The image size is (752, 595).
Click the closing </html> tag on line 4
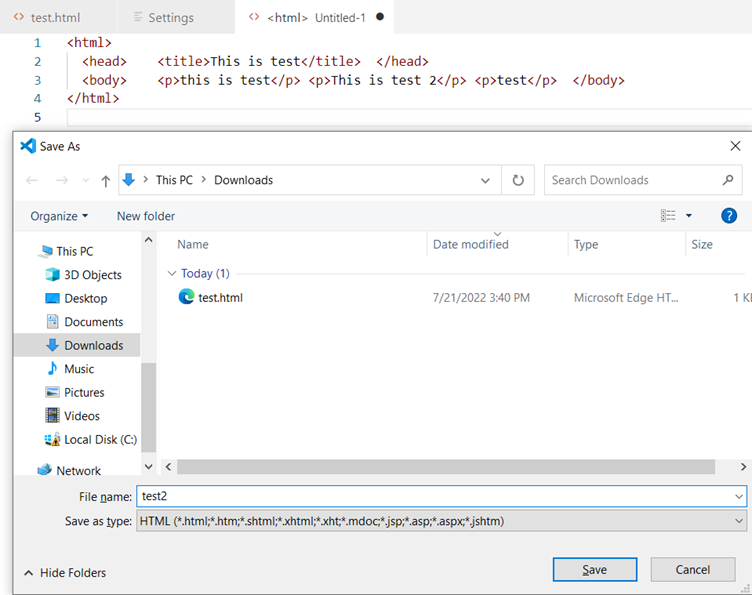point(93,98)
